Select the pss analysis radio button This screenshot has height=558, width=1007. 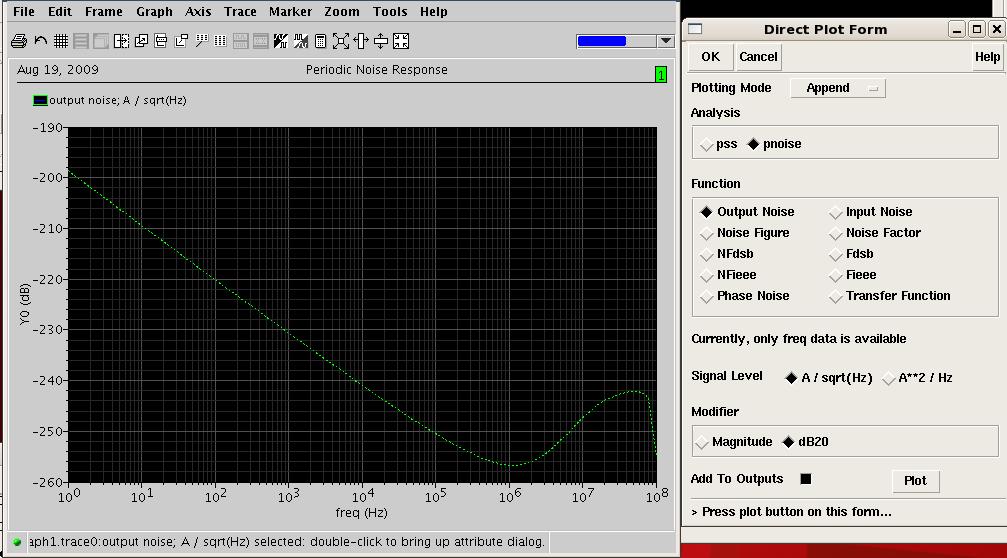coord(708,145)
